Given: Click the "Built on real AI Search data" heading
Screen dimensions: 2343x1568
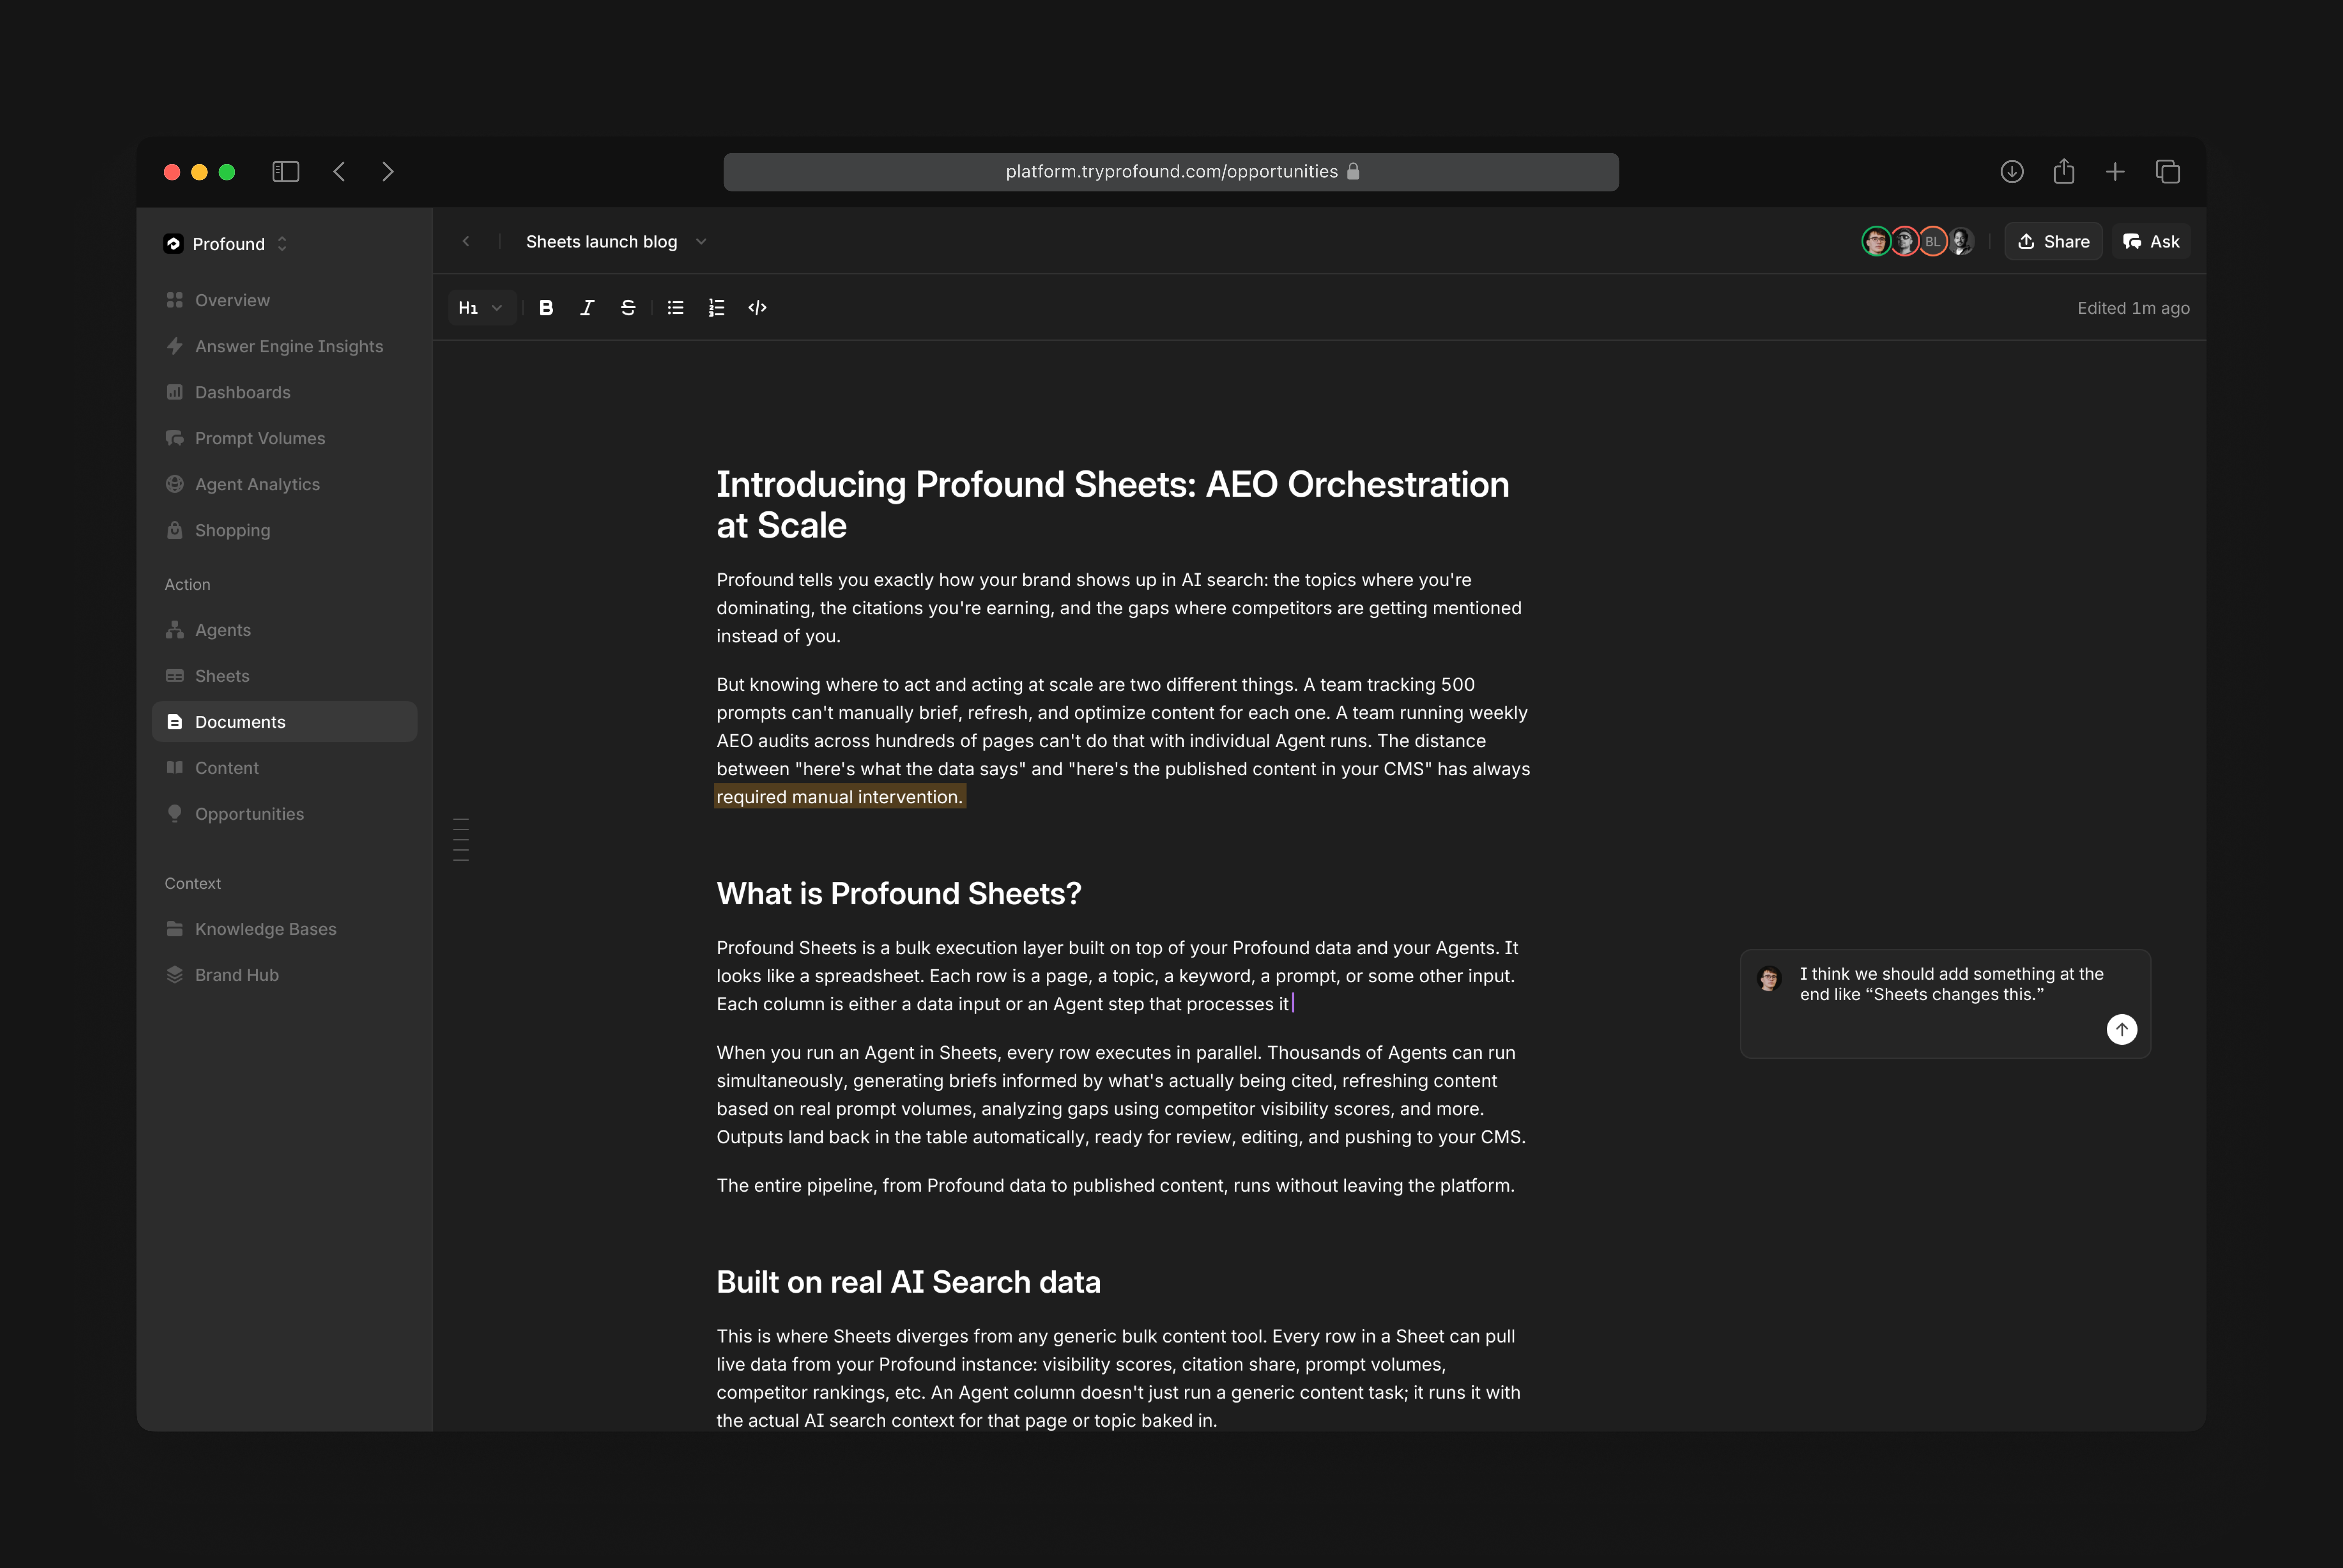Looking at the screenshot, I should point(909,1282).
